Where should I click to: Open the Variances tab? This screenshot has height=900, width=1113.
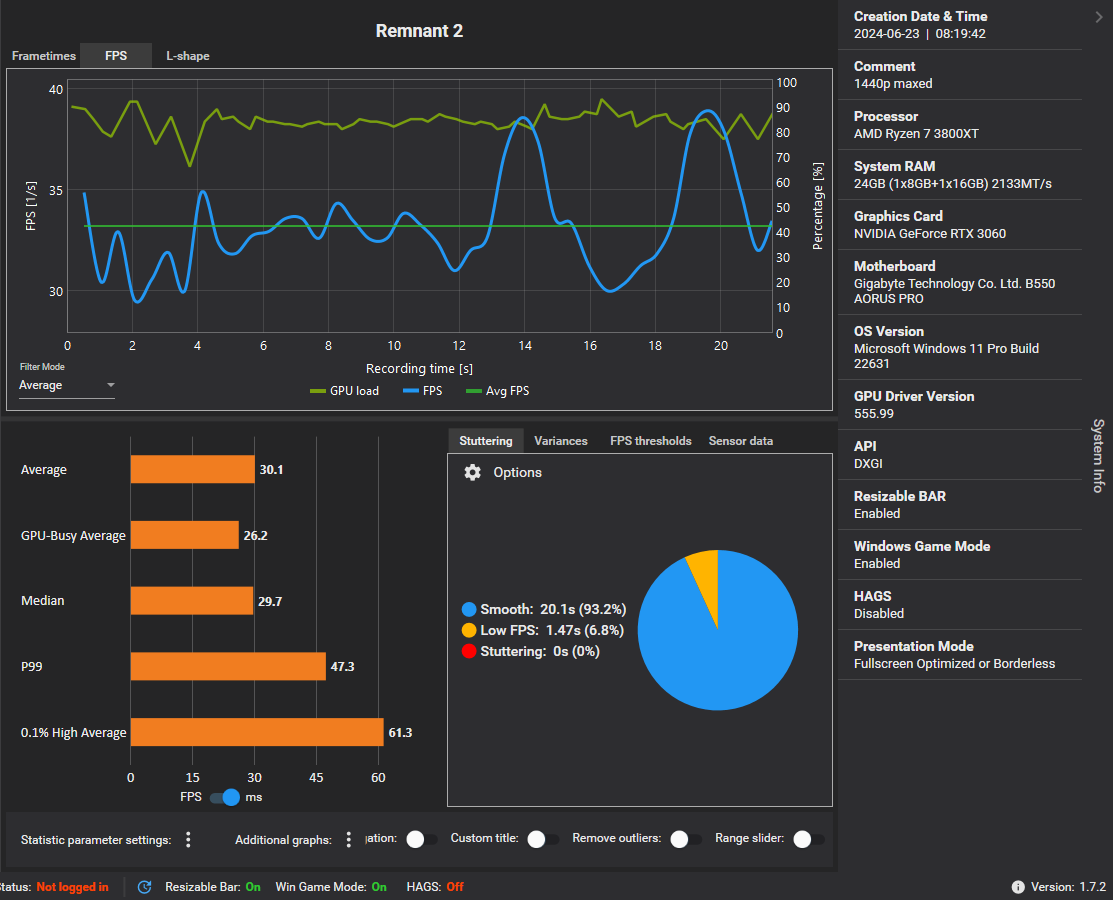point(561,441)
